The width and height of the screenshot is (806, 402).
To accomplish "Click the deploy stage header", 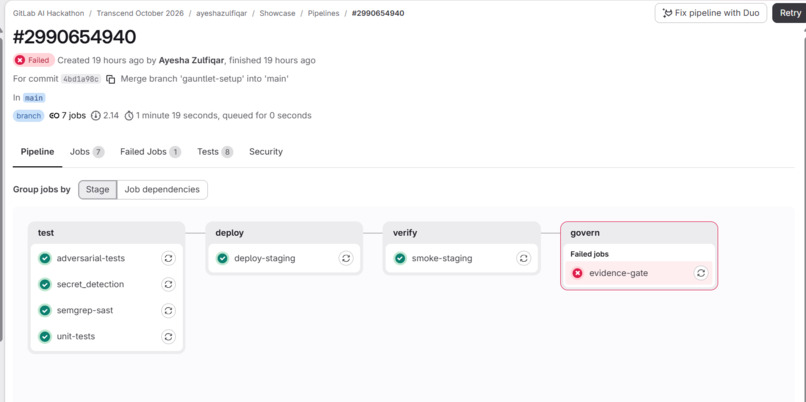I will click(284, 233).
